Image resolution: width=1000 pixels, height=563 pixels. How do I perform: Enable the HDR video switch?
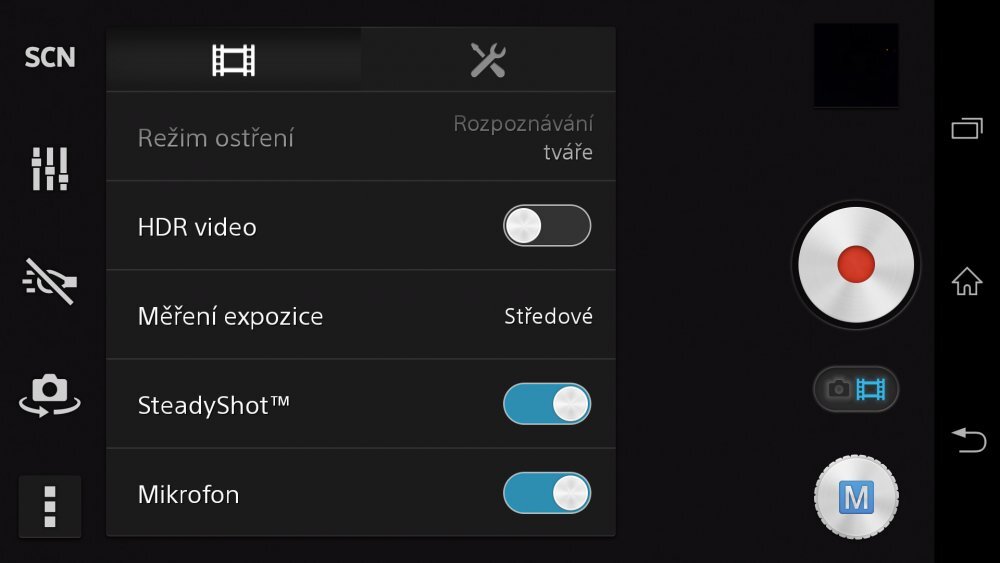tap(547, 226)
